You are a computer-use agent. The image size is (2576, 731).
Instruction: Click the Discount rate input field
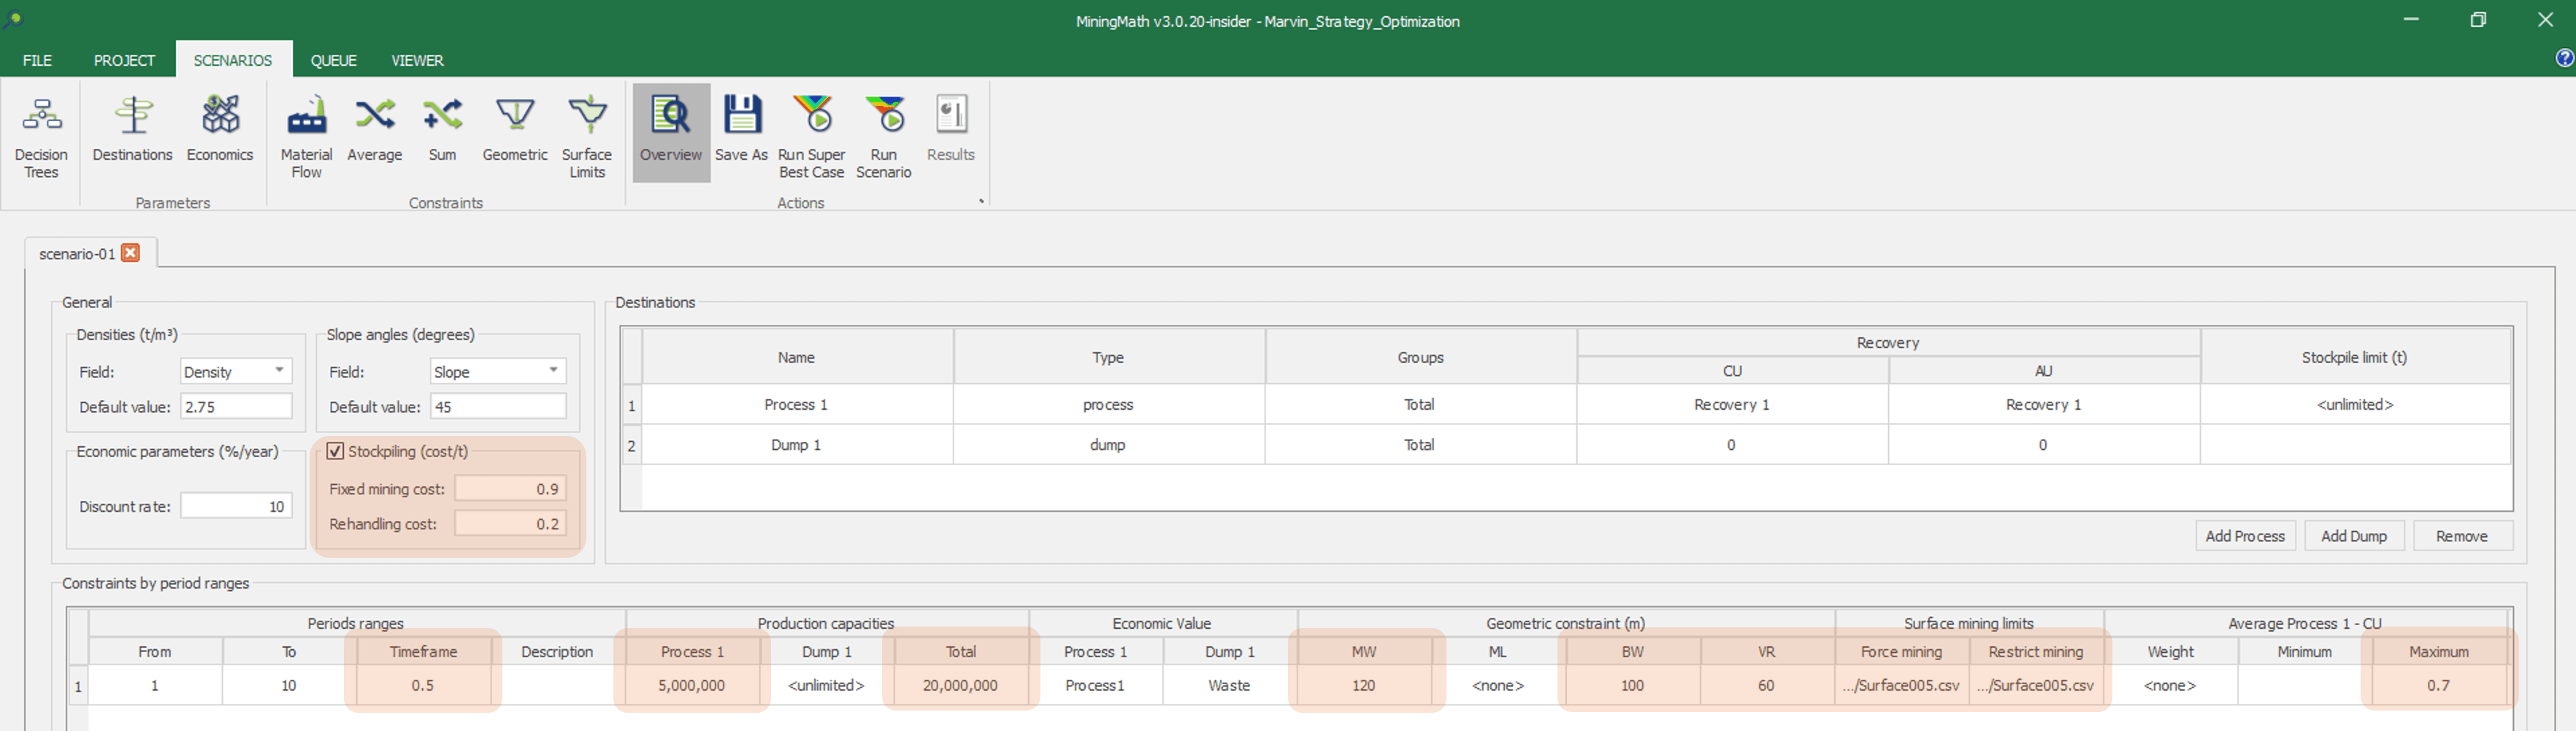236,506
